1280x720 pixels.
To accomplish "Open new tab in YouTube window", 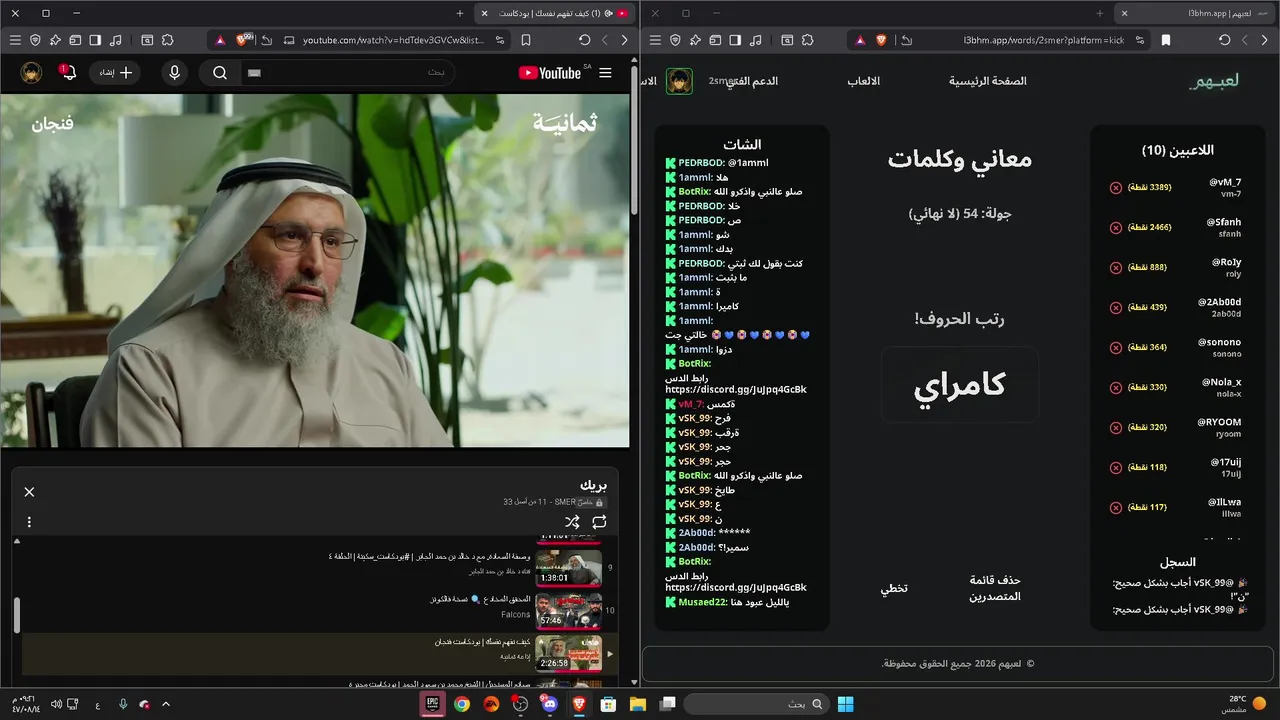I will click(460, 13).
